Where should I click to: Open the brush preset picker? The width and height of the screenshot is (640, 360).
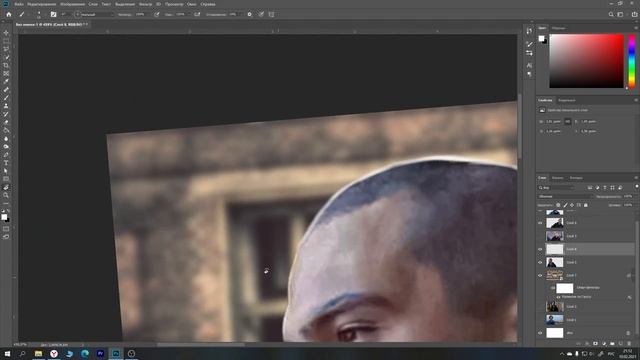(39, 14)
